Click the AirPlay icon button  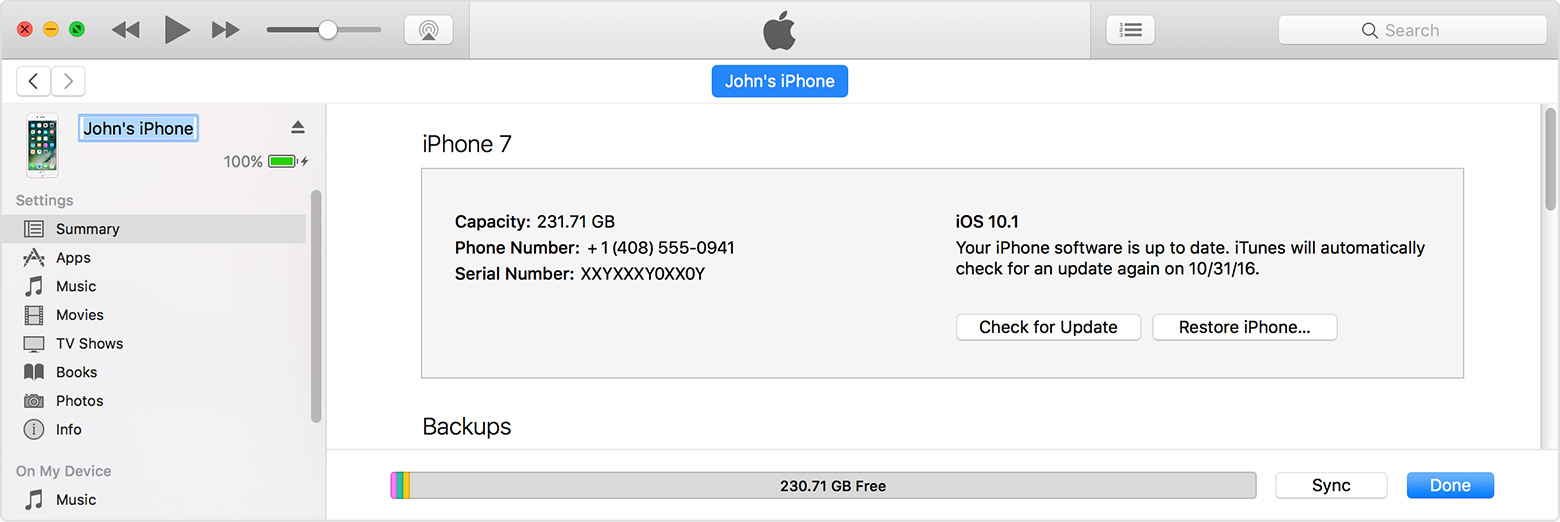click(428, 30)
